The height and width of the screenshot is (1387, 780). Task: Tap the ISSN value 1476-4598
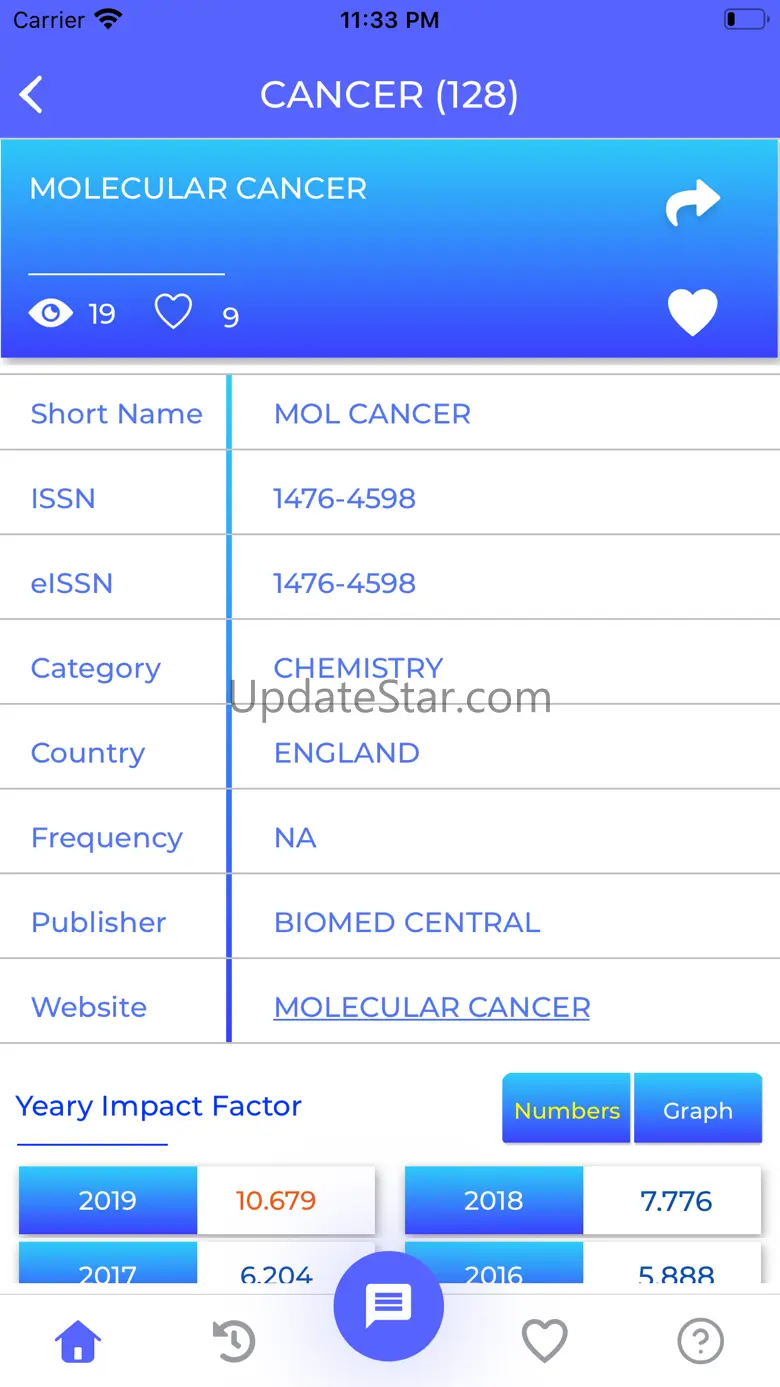[x=345, y=498]
